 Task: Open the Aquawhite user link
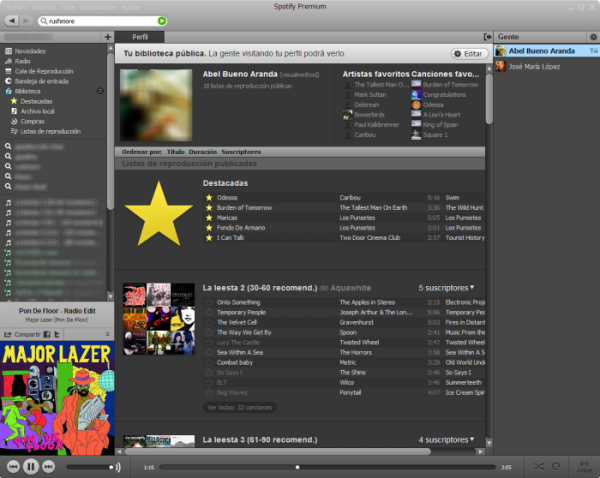351,288
